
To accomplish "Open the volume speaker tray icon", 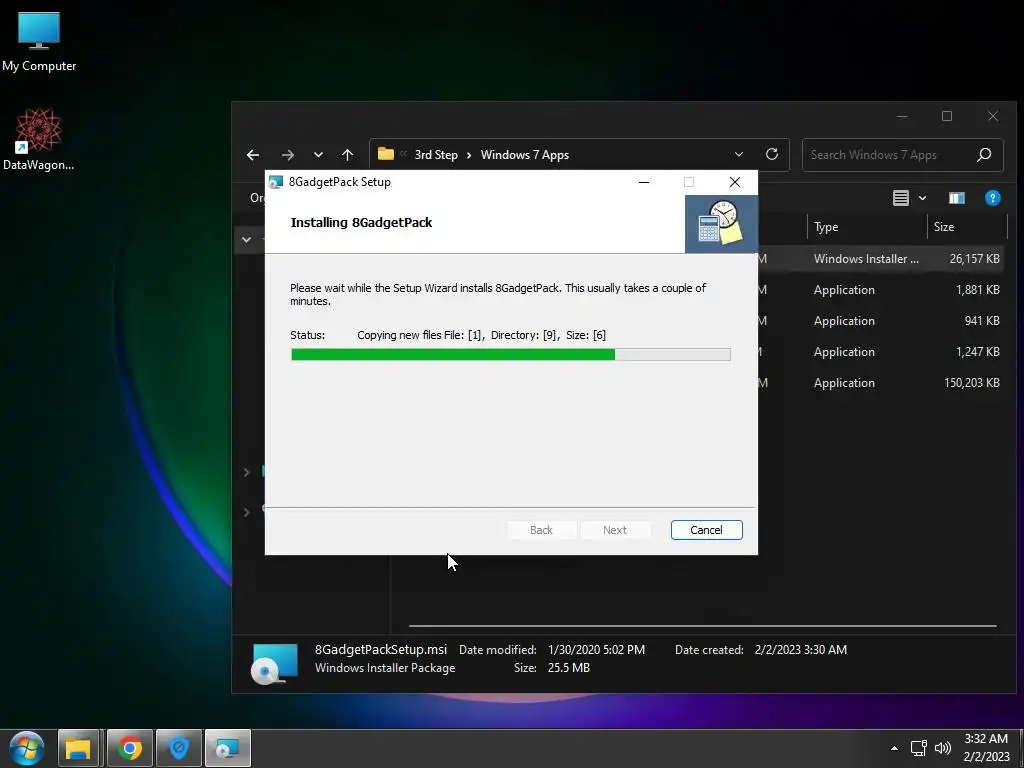I will pos(942,748).
